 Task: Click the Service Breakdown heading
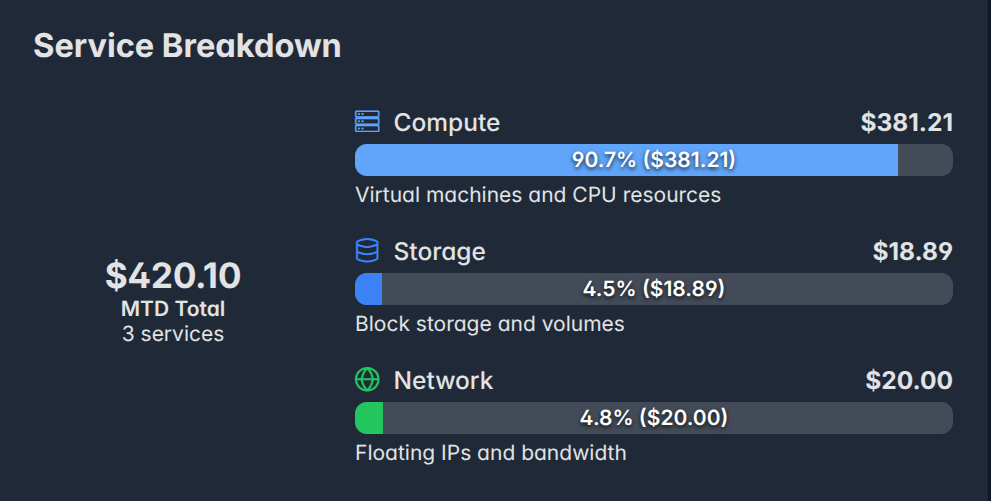point(187,46)
